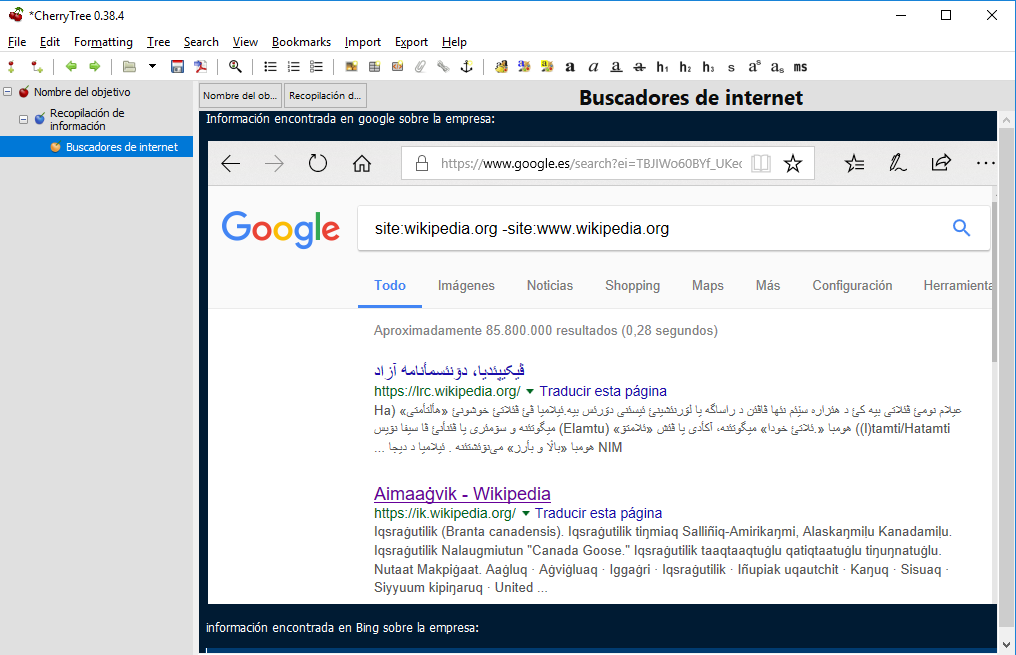The width and height of the screenshot is (1016, 655).
Task: Go back to the previous node
Action: click(71, 67)
